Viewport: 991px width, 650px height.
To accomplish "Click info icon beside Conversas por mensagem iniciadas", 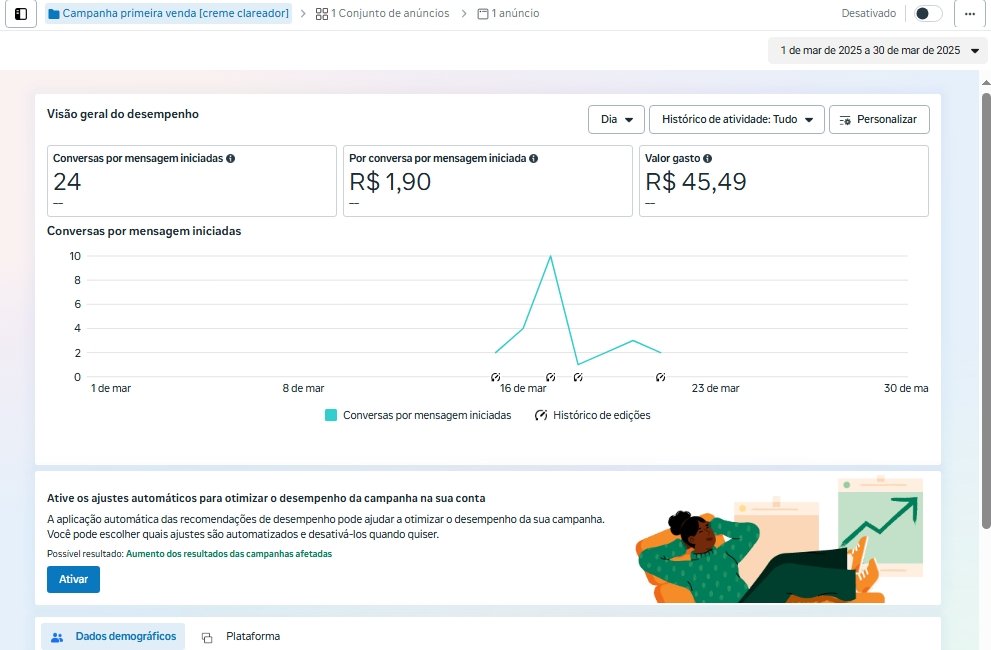I will pos(231,158).
